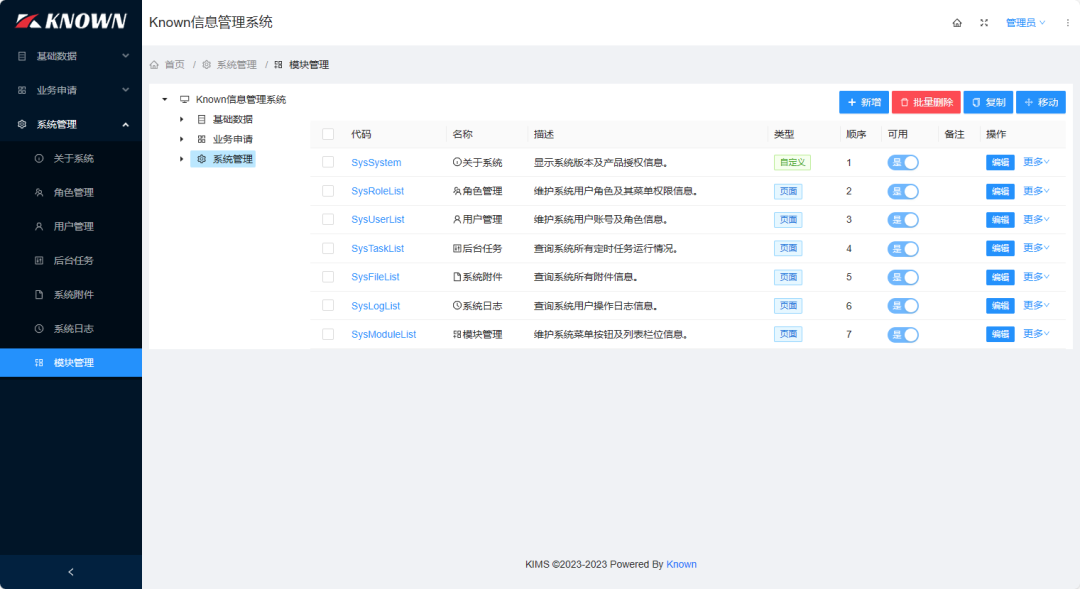Viewport: 1080px width, 589px height.
Task: Click the home icon in top header
Action: click(957, 22)
